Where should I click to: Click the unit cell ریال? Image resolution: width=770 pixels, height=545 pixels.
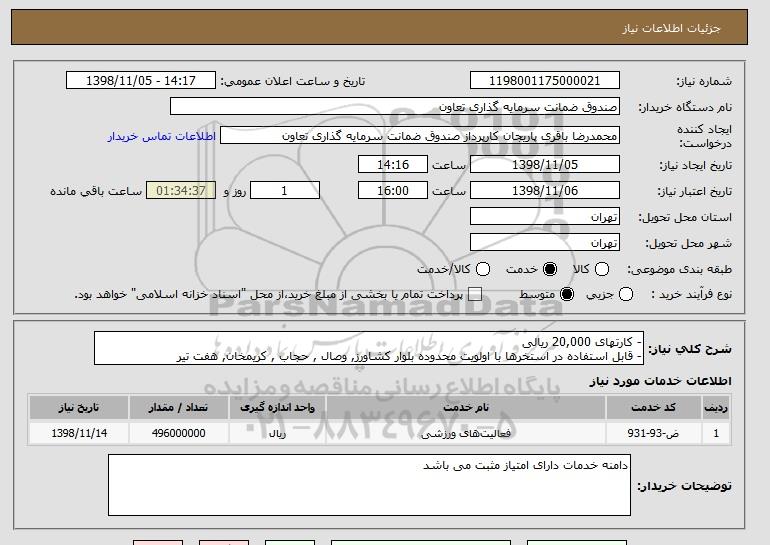coord(277,434)
